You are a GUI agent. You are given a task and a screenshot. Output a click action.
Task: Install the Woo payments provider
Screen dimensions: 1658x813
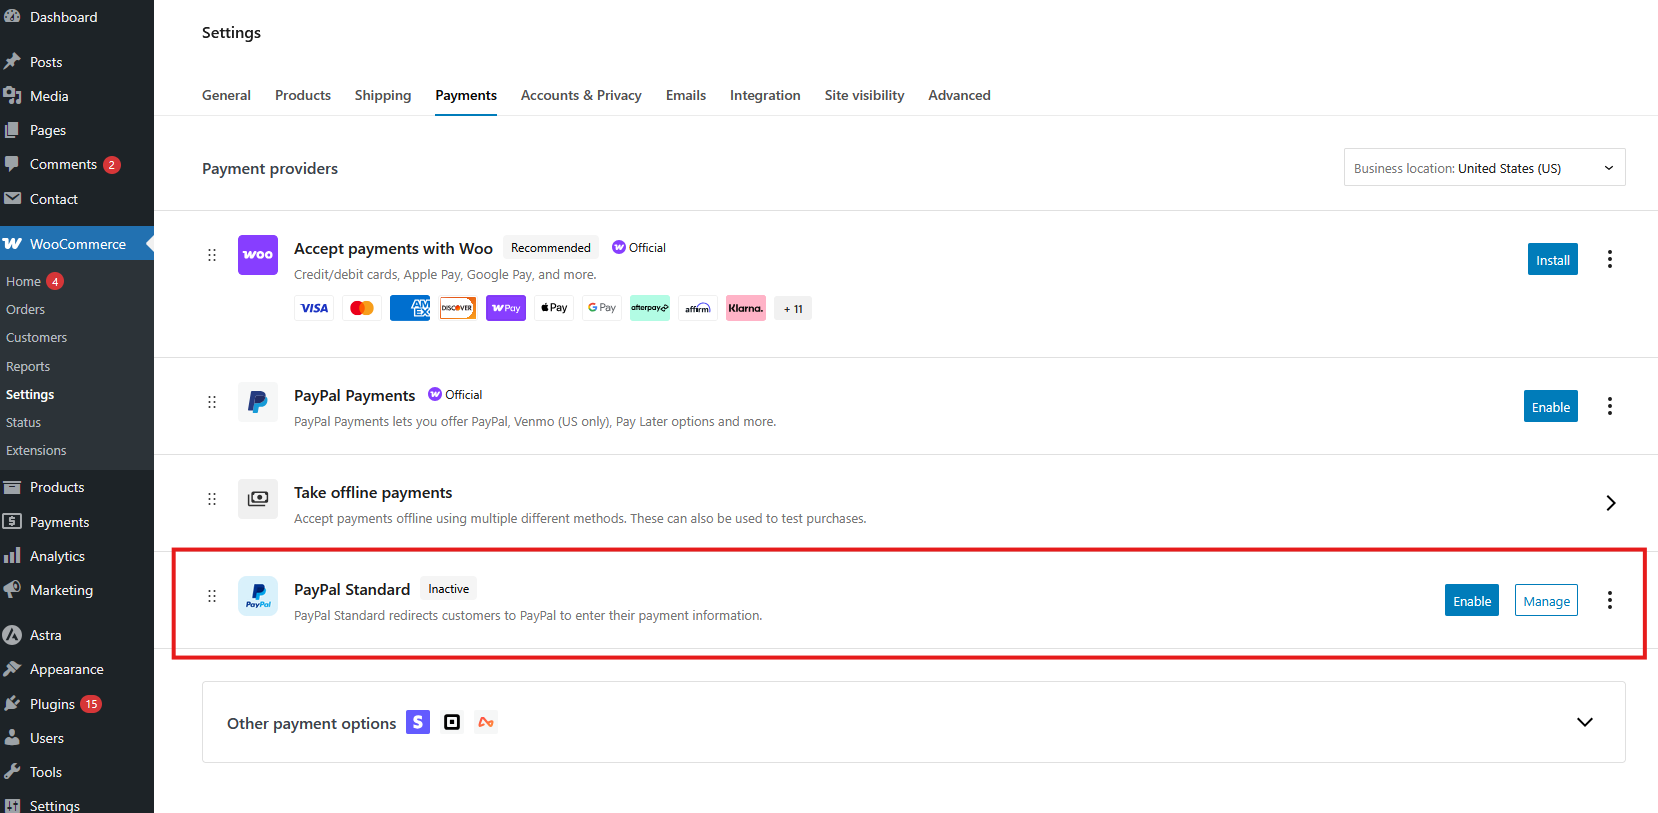tap(1552, 259)
